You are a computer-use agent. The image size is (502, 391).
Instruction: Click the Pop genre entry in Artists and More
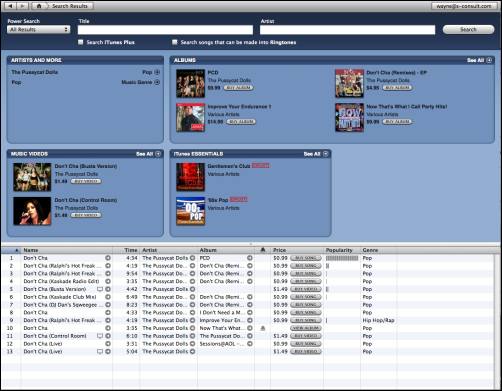[x=16, y=82]
